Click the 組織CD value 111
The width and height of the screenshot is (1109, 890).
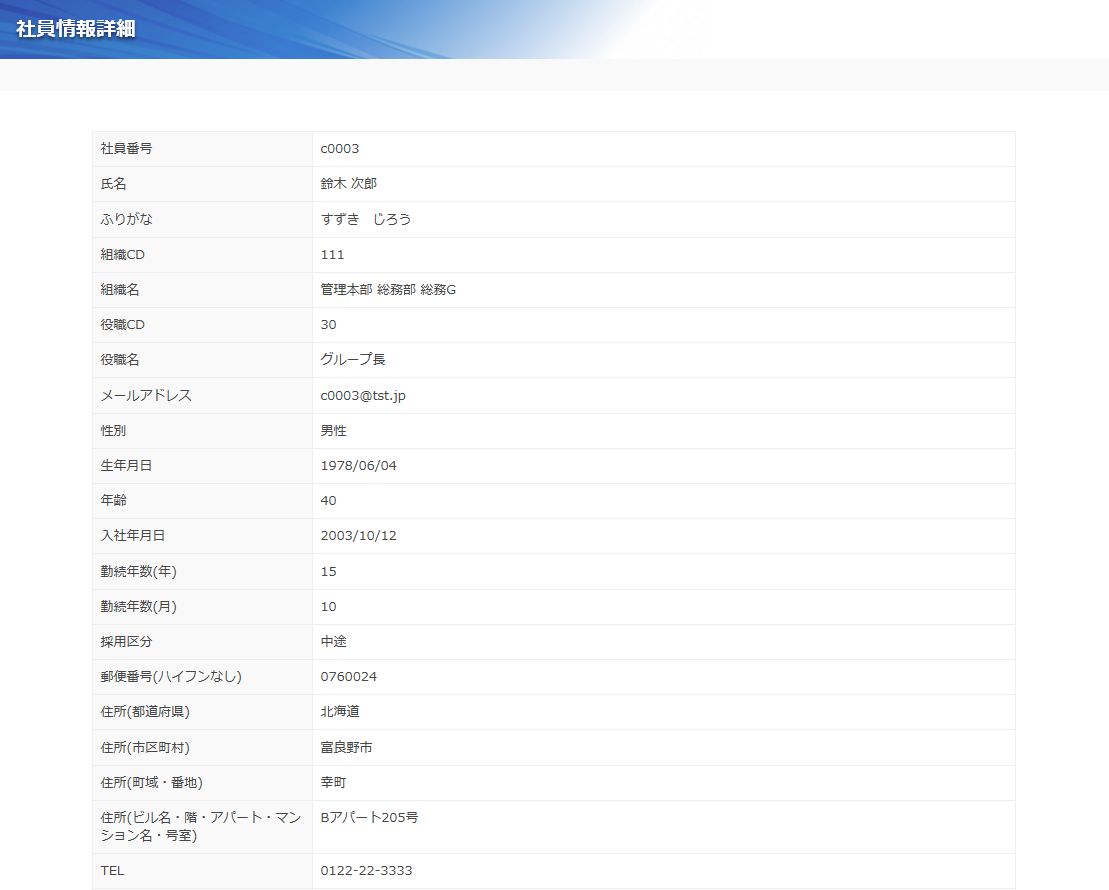tap(332, 255)
